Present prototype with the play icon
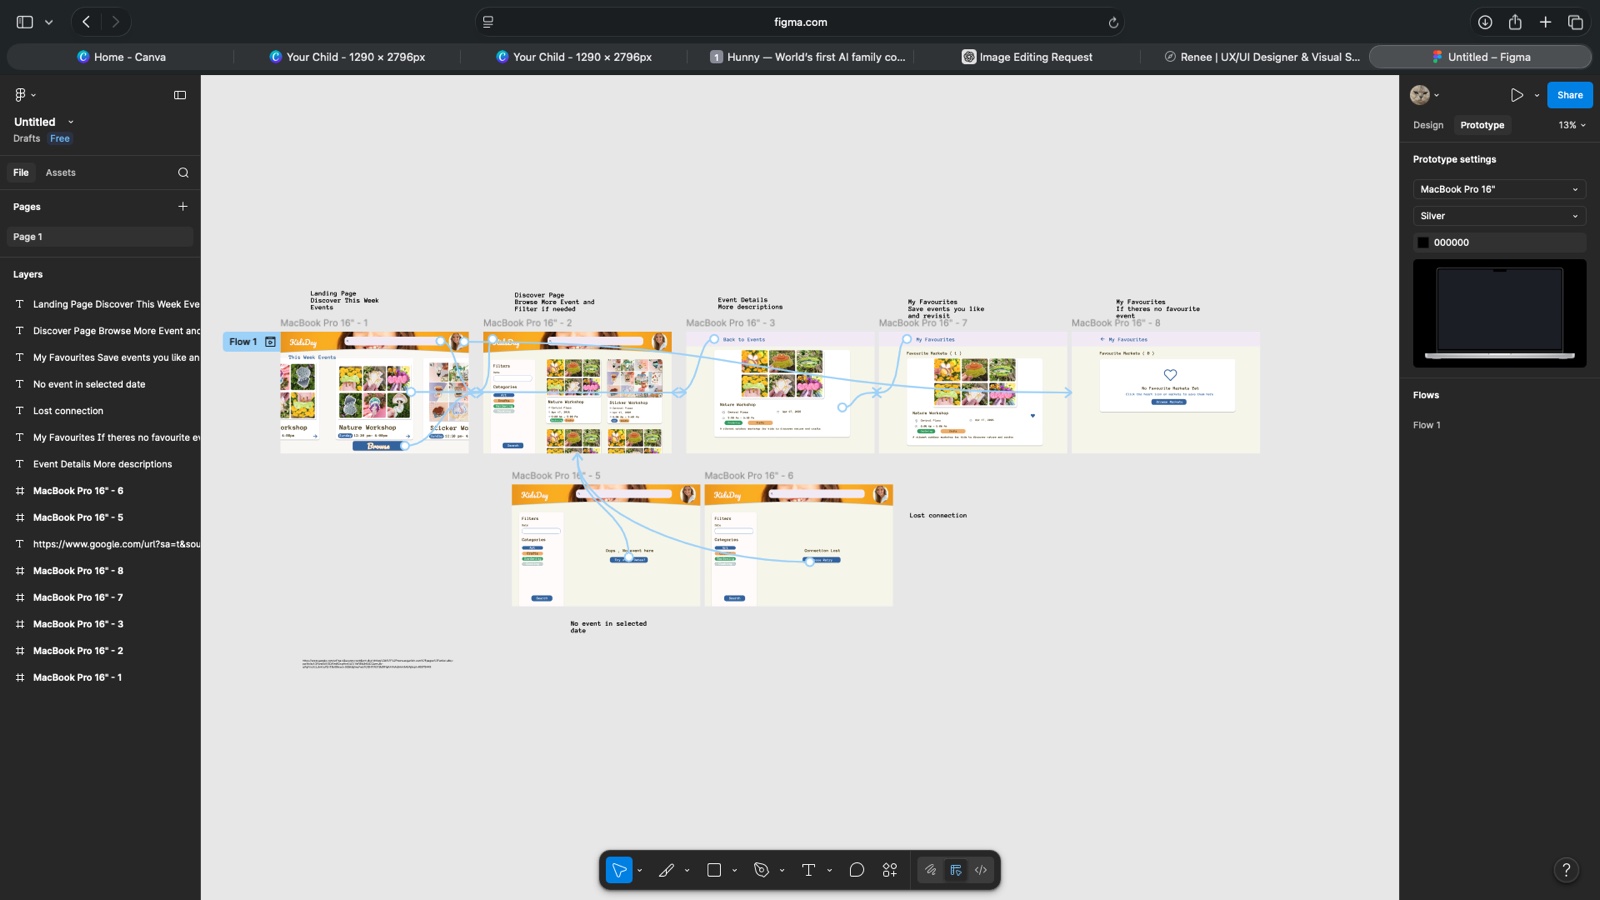The width and height of the screenshot is (1600, 900). tap(1517, 95)
